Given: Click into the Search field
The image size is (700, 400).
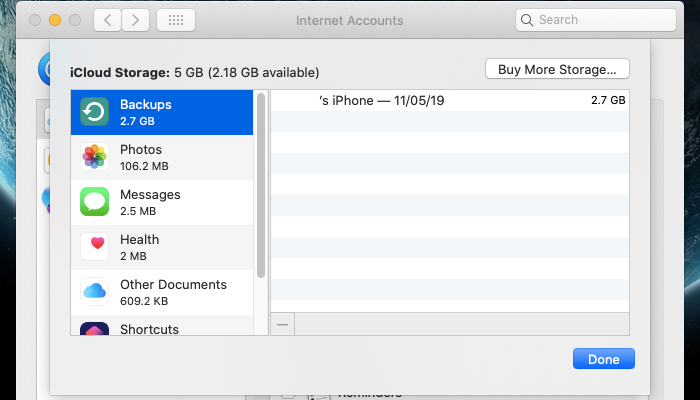Looking at the screenshot, I should (x=596, y=20).
